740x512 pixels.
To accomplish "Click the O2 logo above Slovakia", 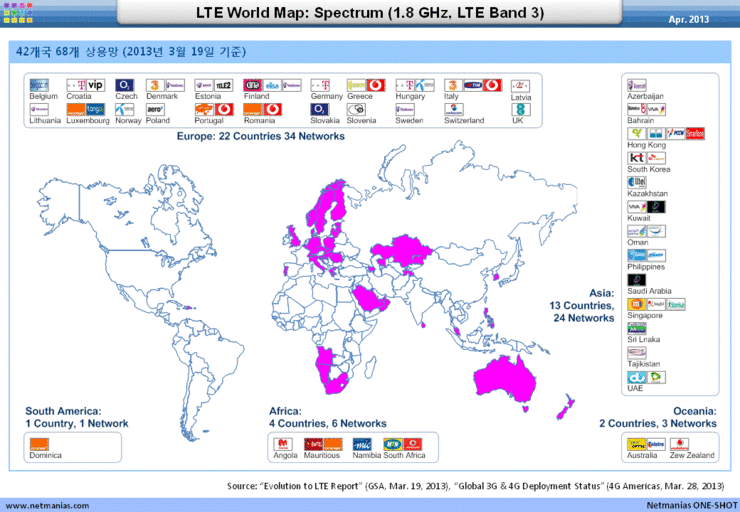I will click(320, 109).
